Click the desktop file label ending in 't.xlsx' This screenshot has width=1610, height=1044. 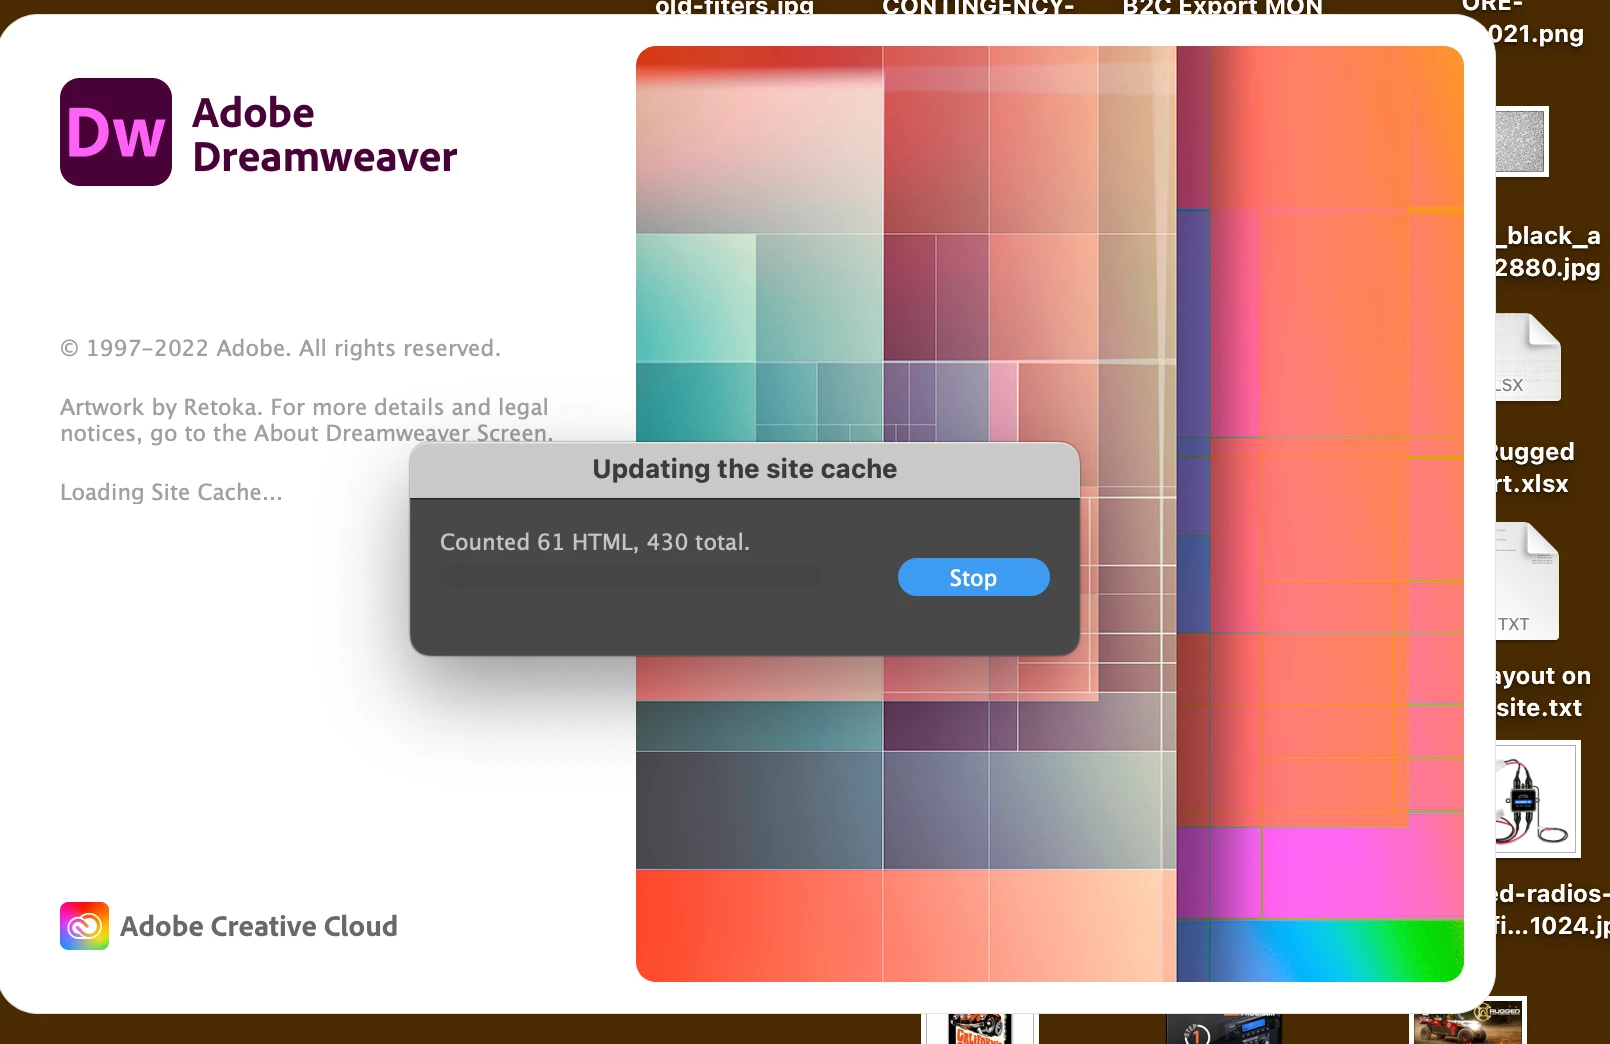1535,468
